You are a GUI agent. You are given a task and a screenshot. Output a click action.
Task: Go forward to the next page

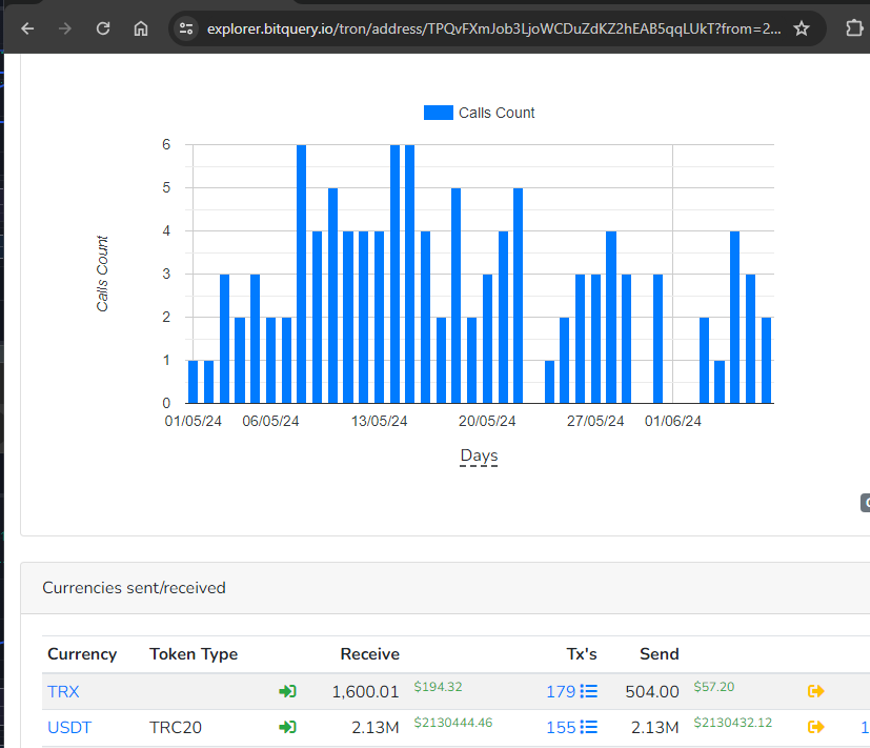65,28
